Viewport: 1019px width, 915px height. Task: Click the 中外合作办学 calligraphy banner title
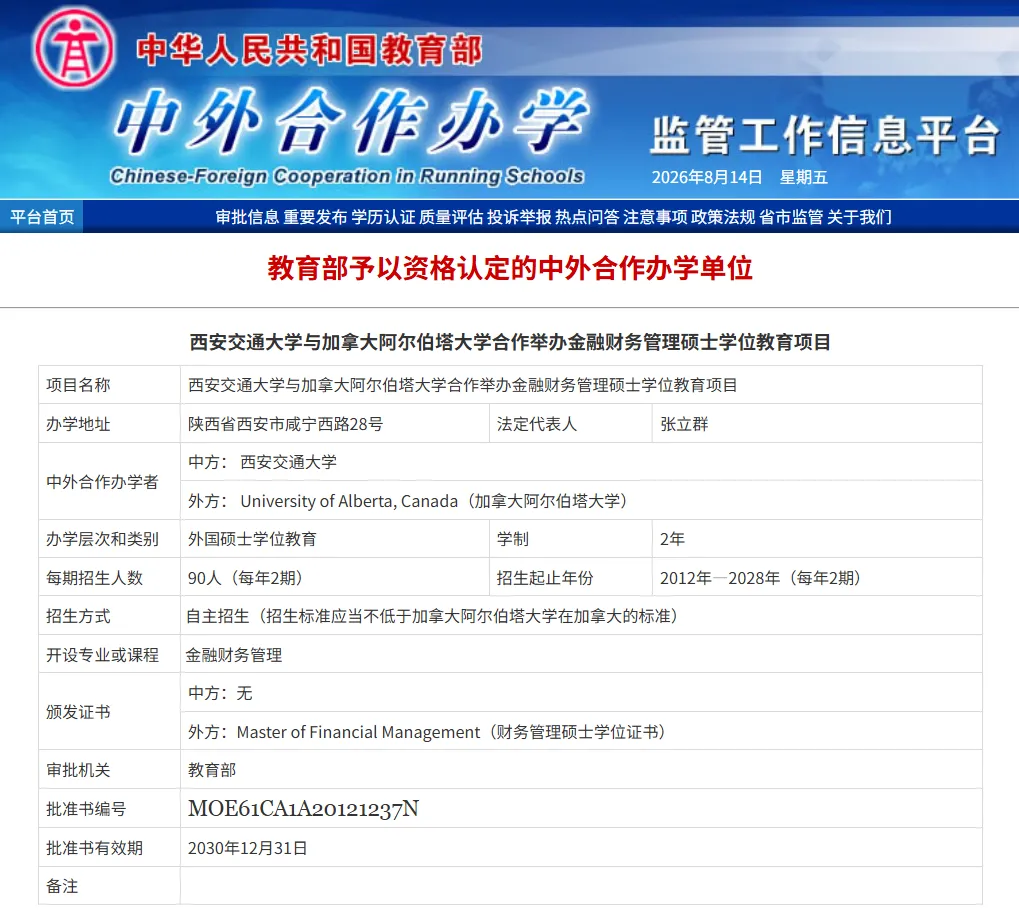click(351, 122)
